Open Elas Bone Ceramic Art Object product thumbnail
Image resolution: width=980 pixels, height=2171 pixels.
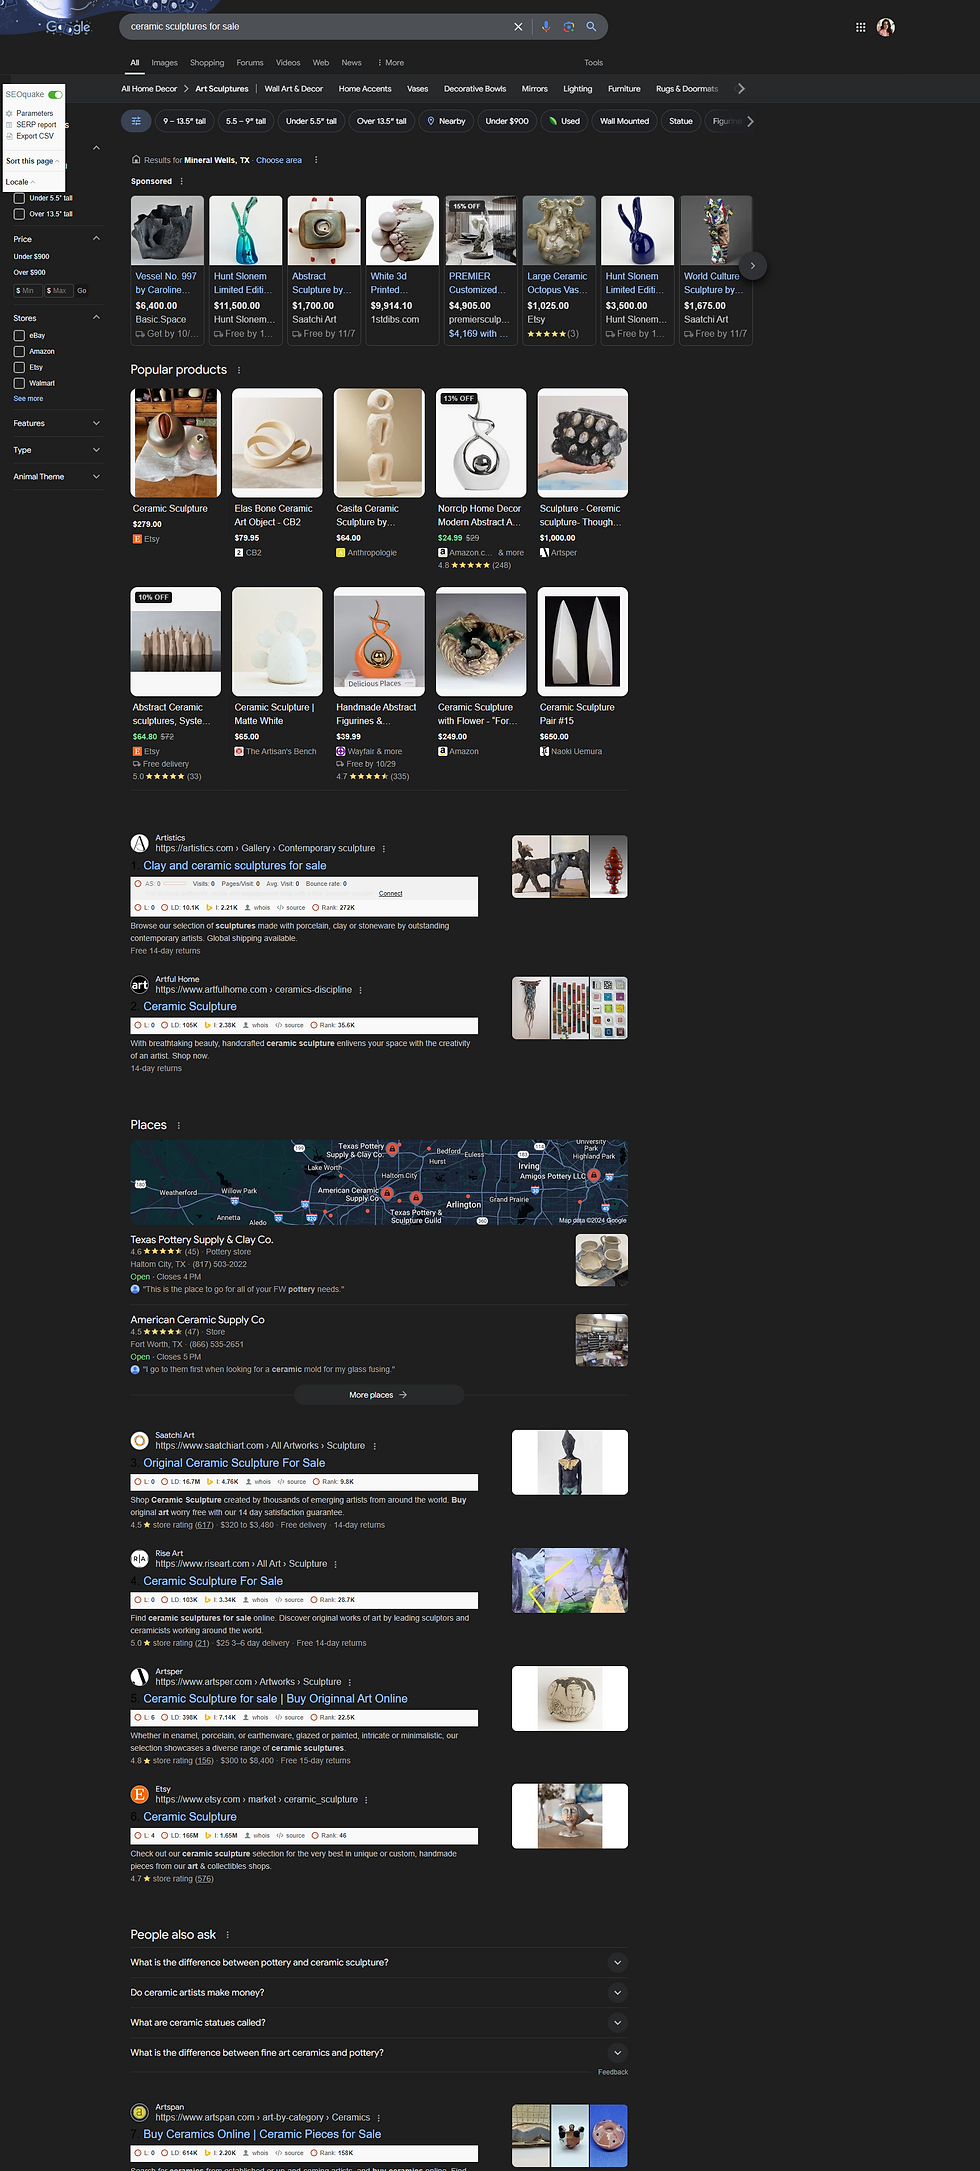pyautogui.click(x=277, y=443)
